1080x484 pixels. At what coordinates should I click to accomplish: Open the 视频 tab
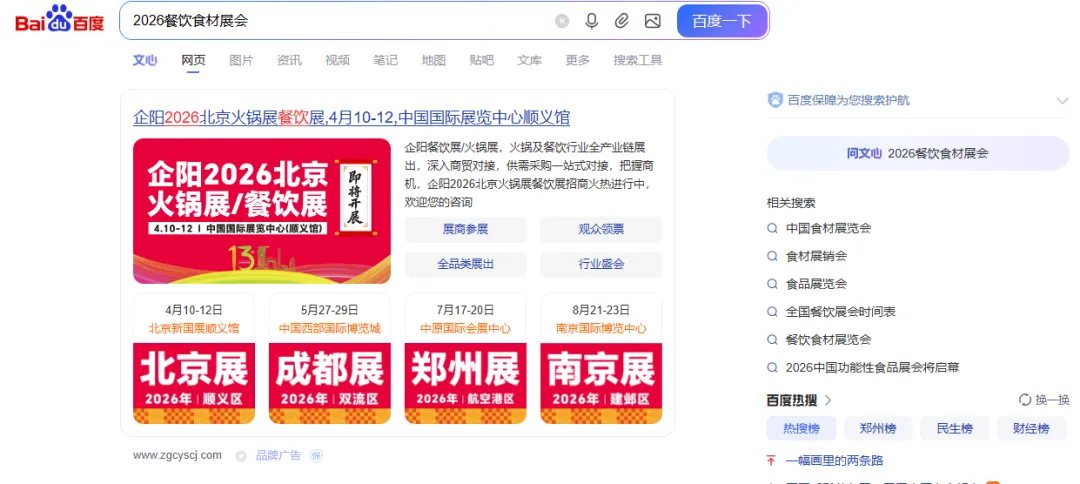[x=338, y=61]
